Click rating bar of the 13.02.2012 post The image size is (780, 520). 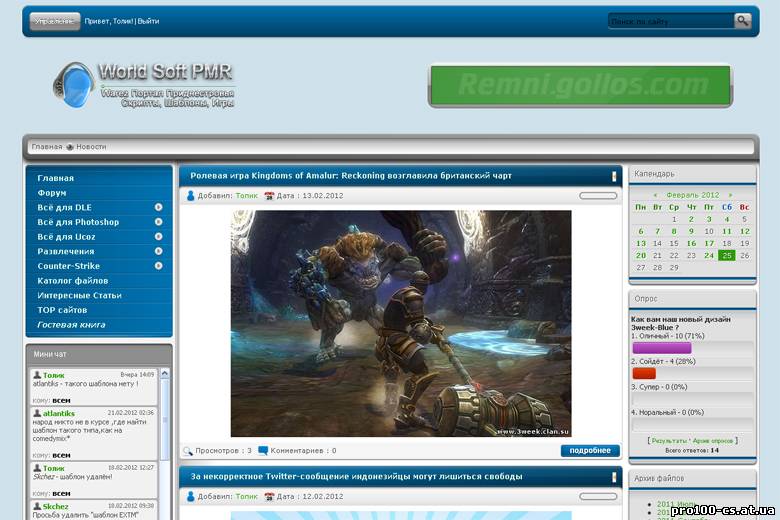(598, 196)
